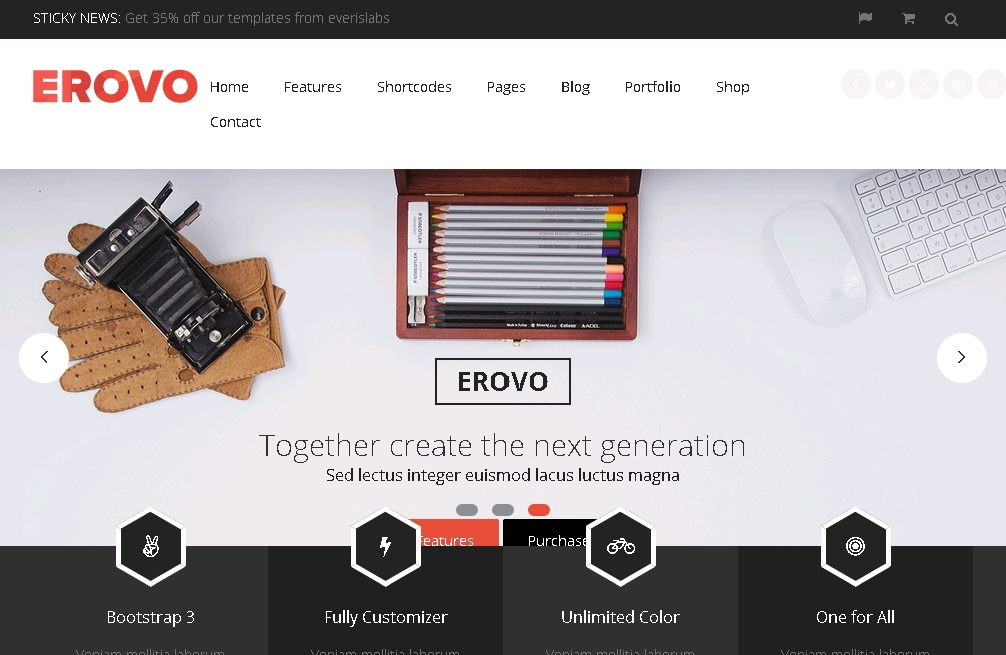Screen dimensions: 1006x655
Task: Open the Facebook social icon
Action: click(856, 84)
